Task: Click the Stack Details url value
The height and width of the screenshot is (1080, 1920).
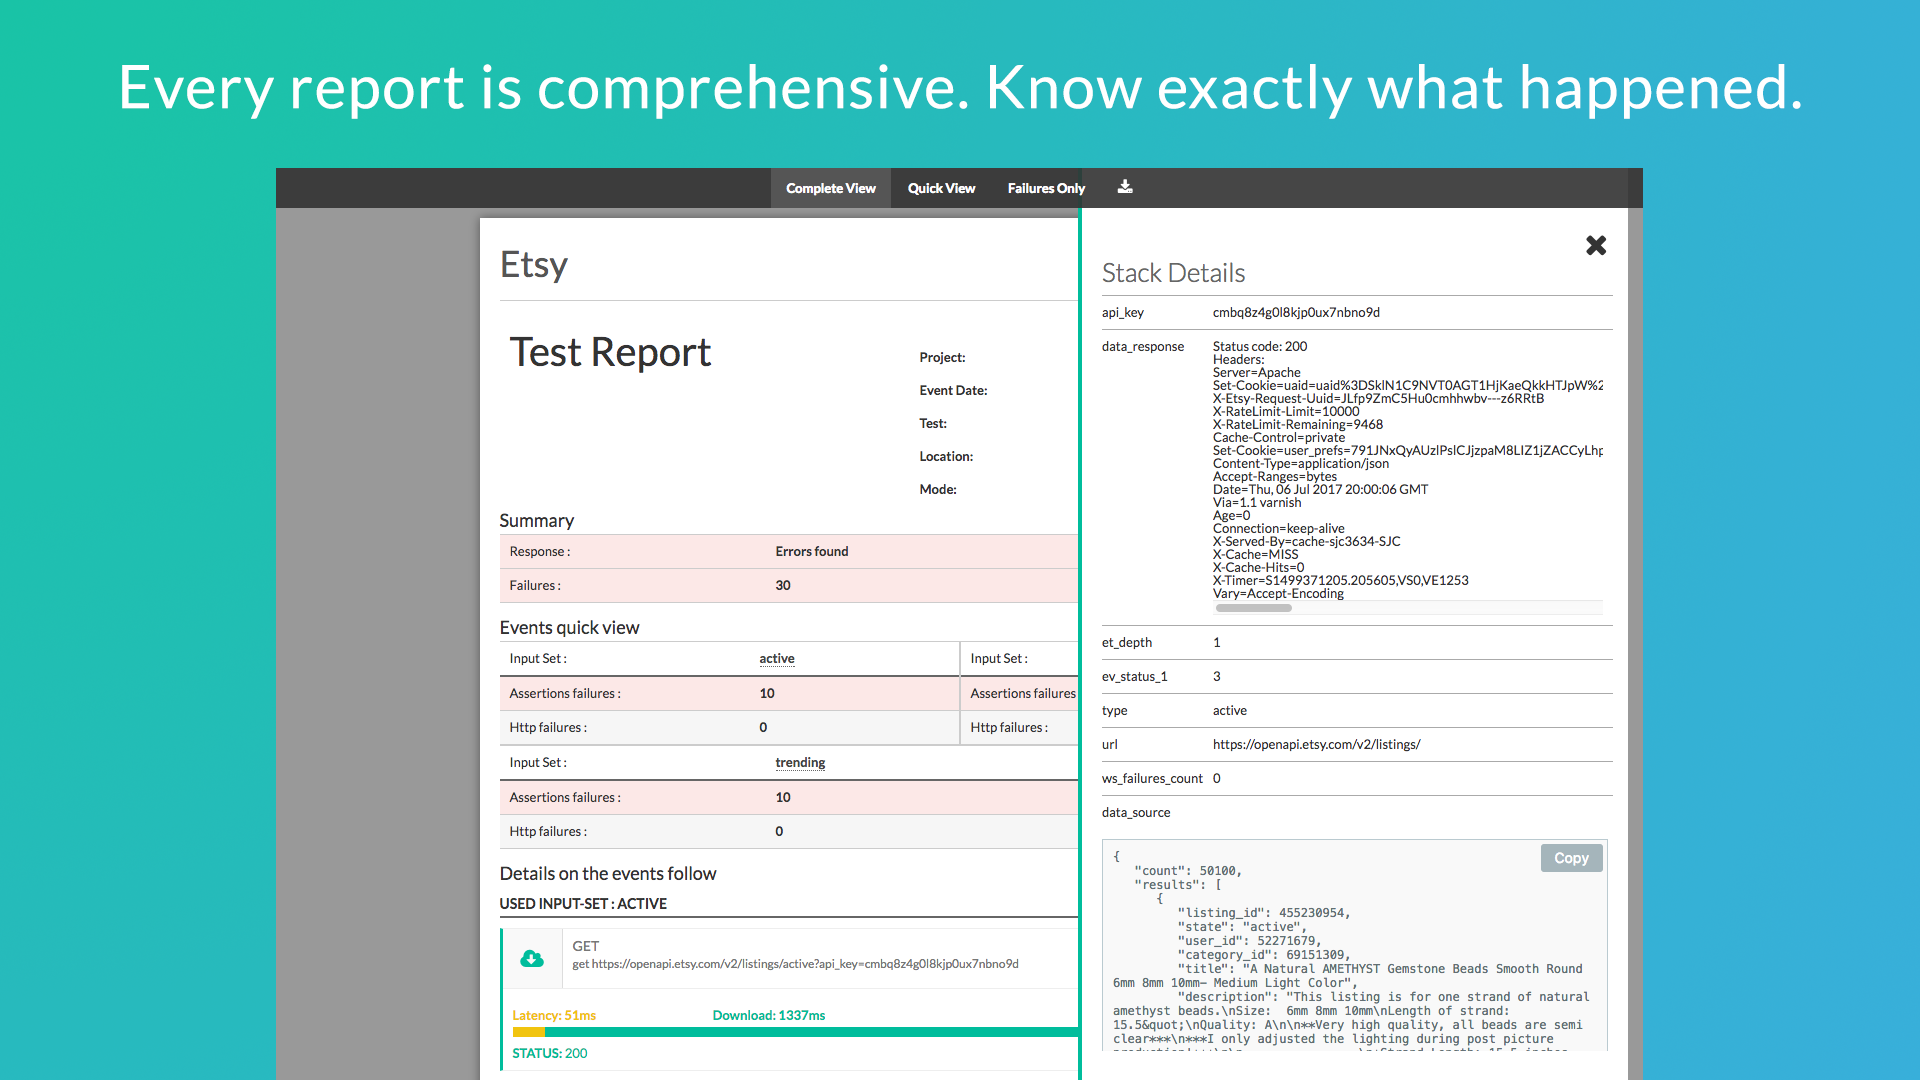Action: pos(1316,744)
